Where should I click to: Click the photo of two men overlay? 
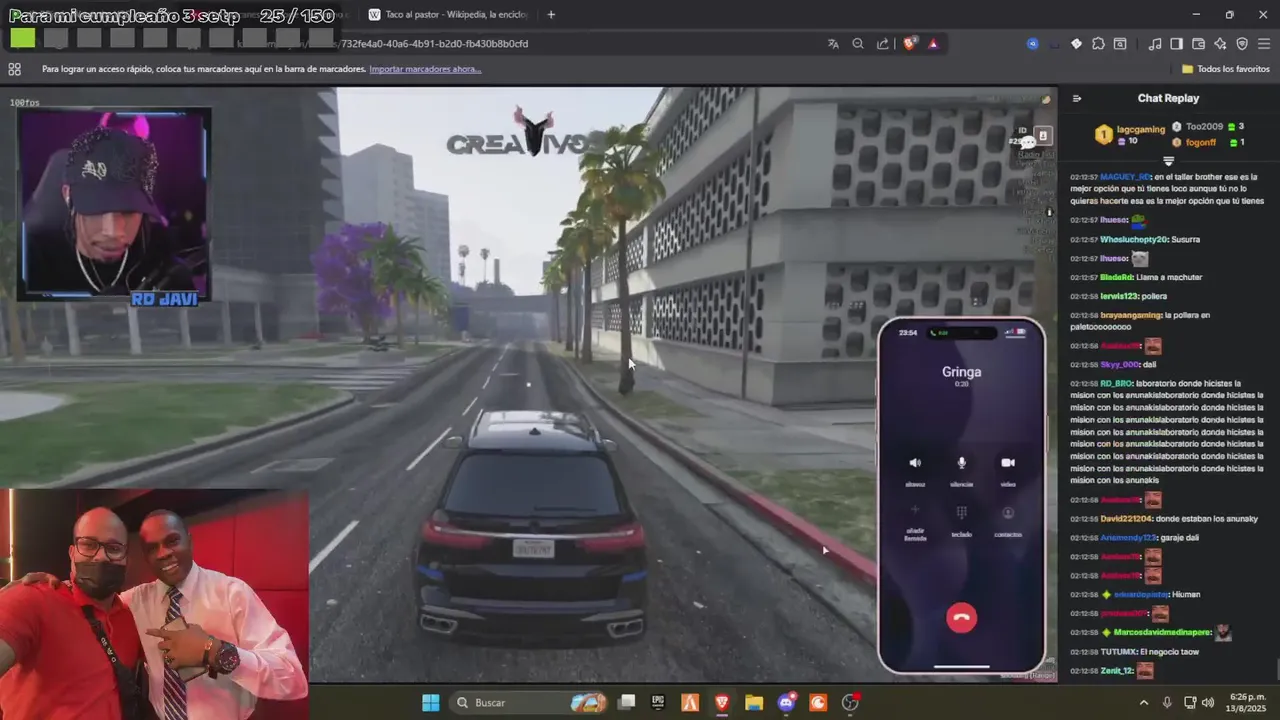tap(154, 604)
